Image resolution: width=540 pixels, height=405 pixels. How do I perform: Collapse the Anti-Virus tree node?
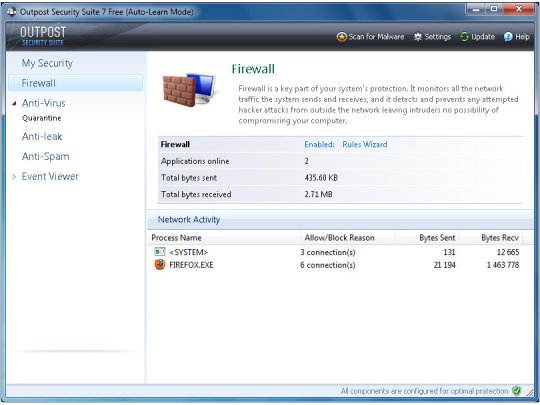[x=14, y=103]
